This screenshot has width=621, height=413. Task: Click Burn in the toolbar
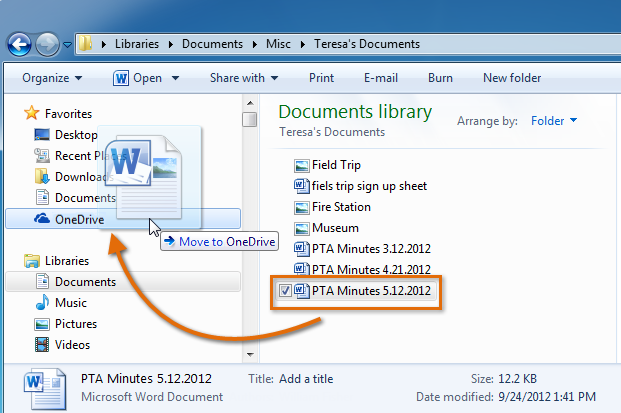pyautogui.click(x=440, y=78)
